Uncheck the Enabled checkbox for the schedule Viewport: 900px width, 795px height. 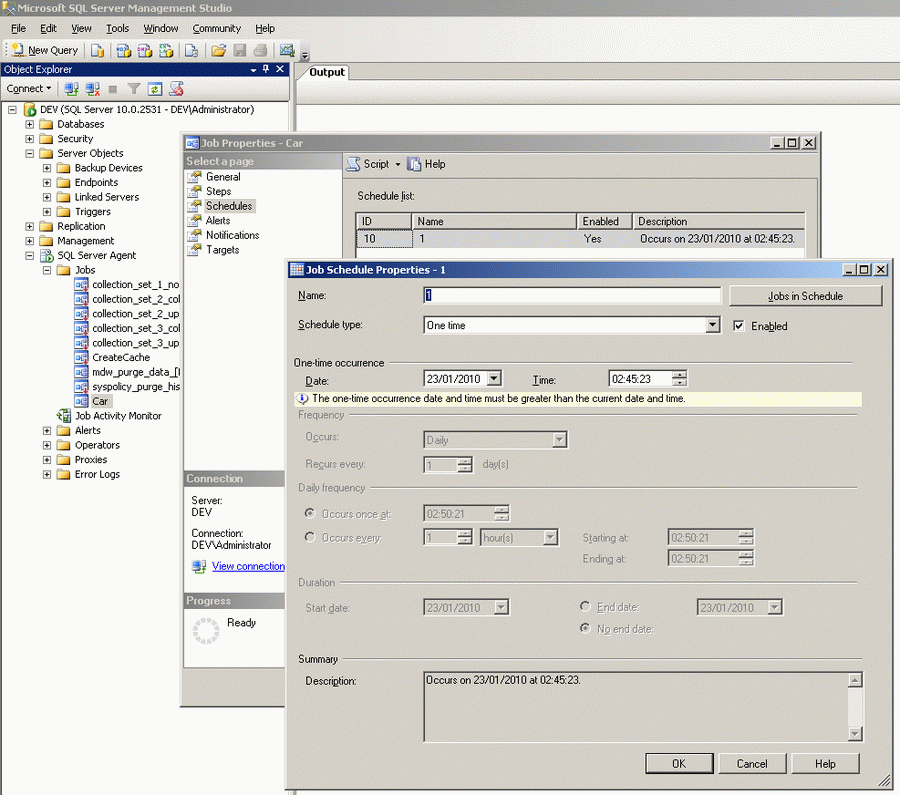click(x=739, y=326)
